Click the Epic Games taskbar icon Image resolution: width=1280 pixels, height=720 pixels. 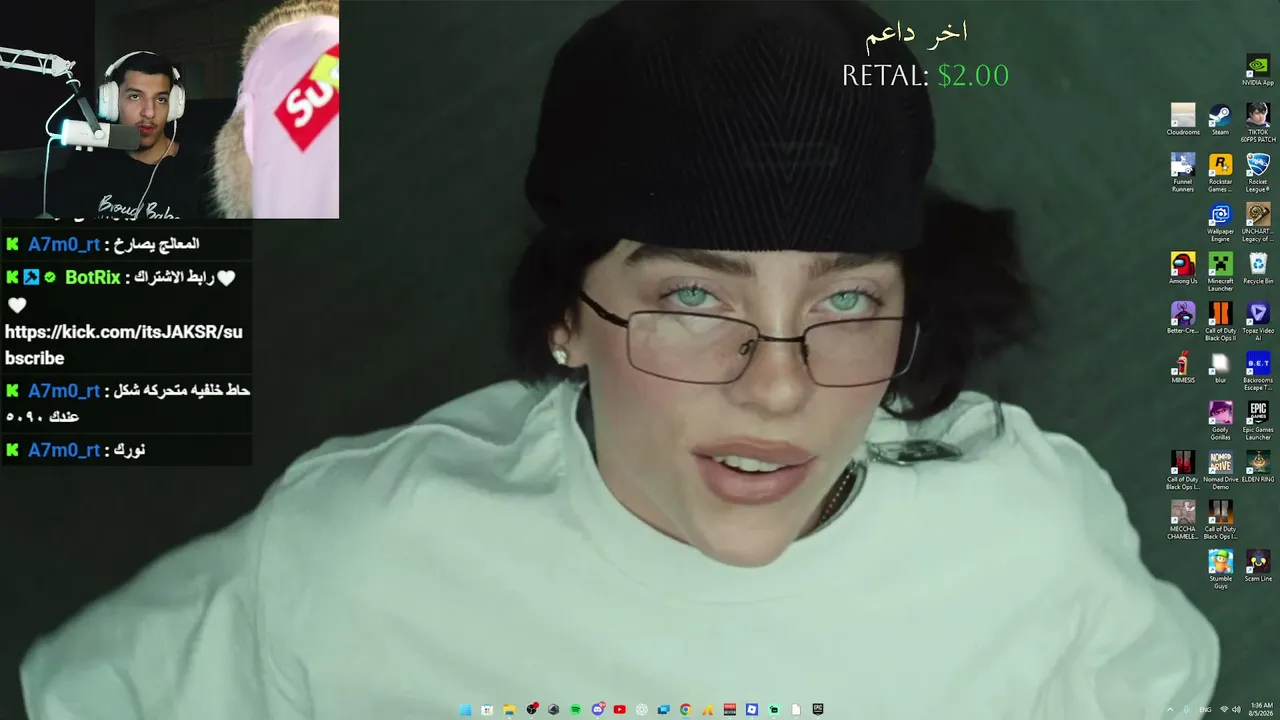tap(817, 710)
